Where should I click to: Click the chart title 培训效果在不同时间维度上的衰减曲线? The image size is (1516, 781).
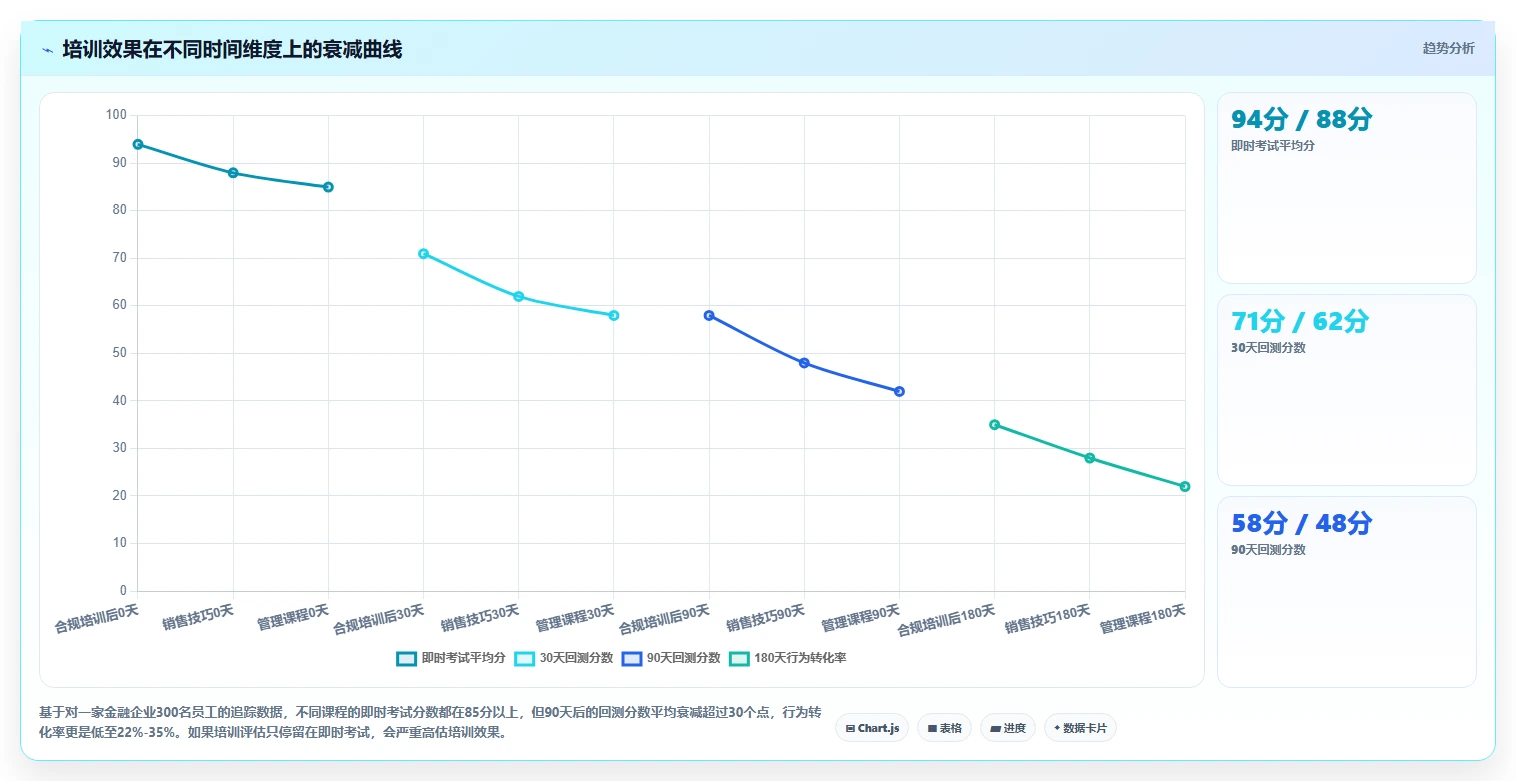click(x=232, y=49)
